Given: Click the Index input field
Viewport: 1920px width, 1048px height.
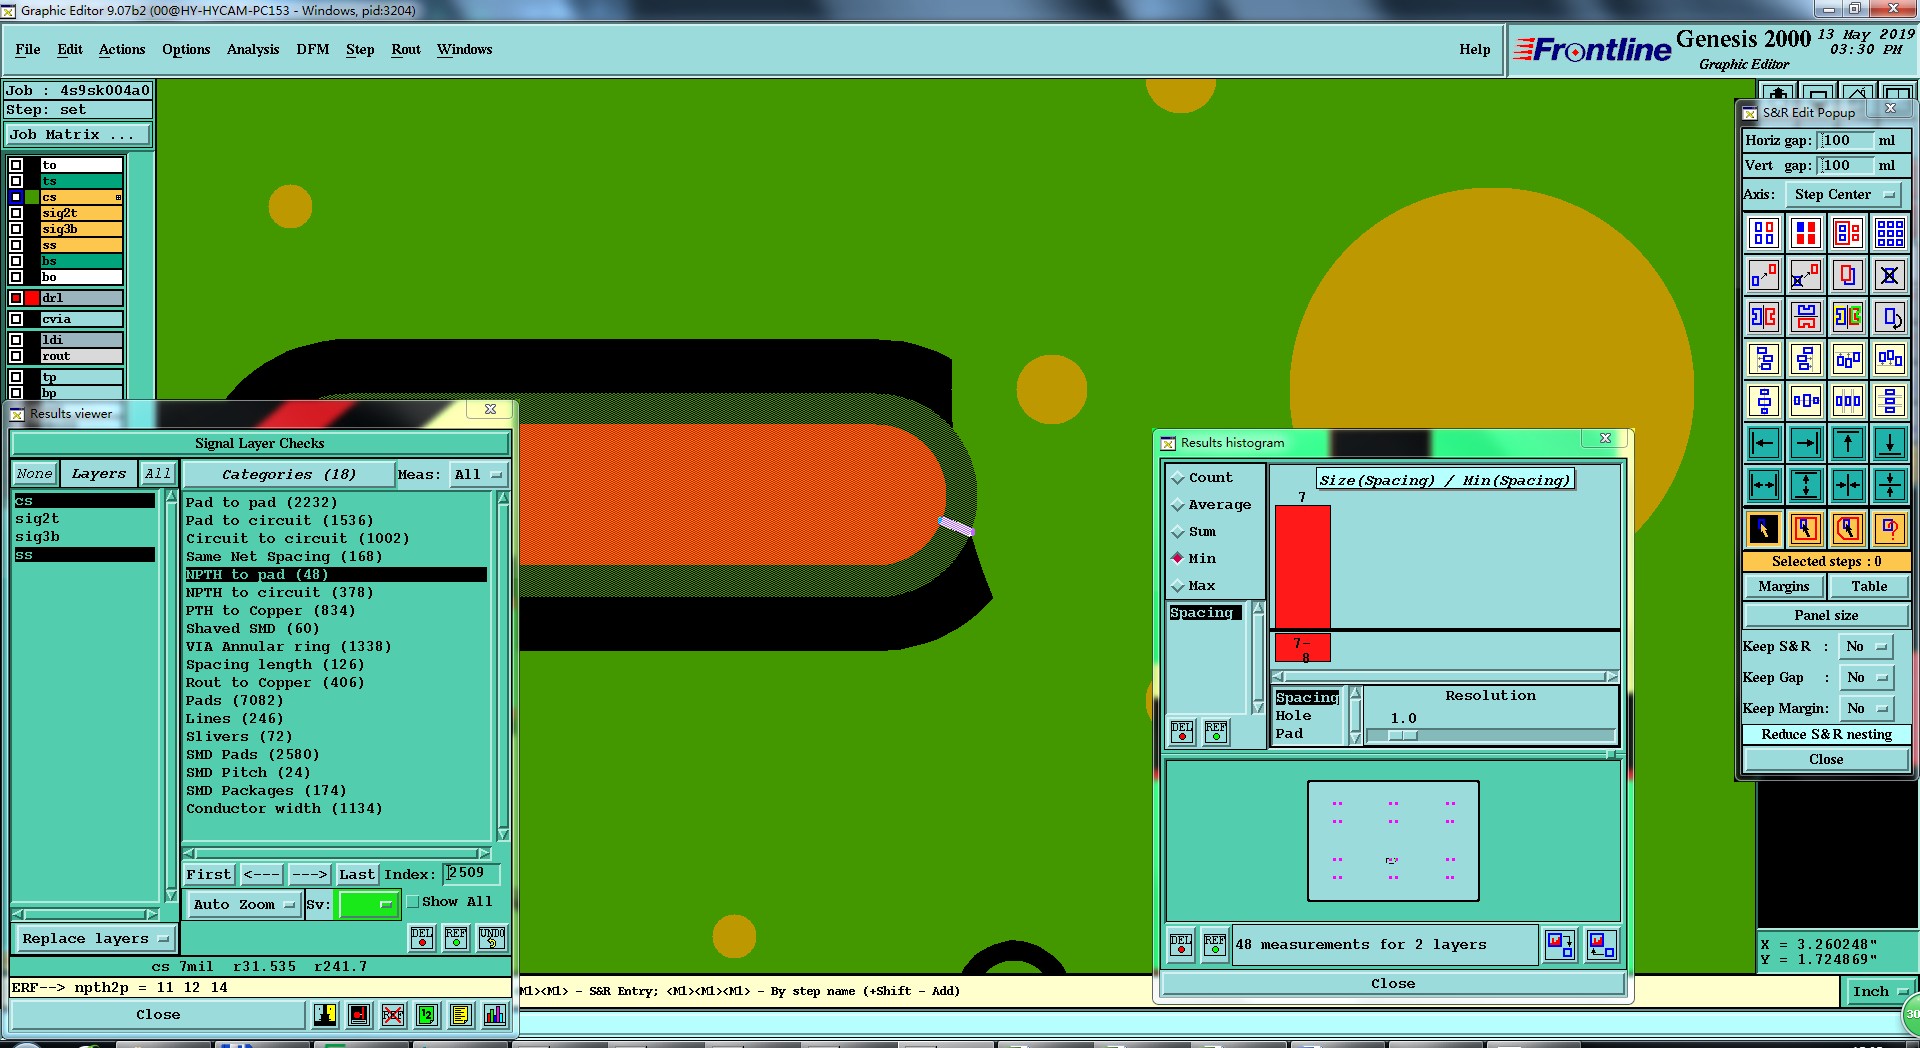Looking at the screenshot, I should point(471,874).
